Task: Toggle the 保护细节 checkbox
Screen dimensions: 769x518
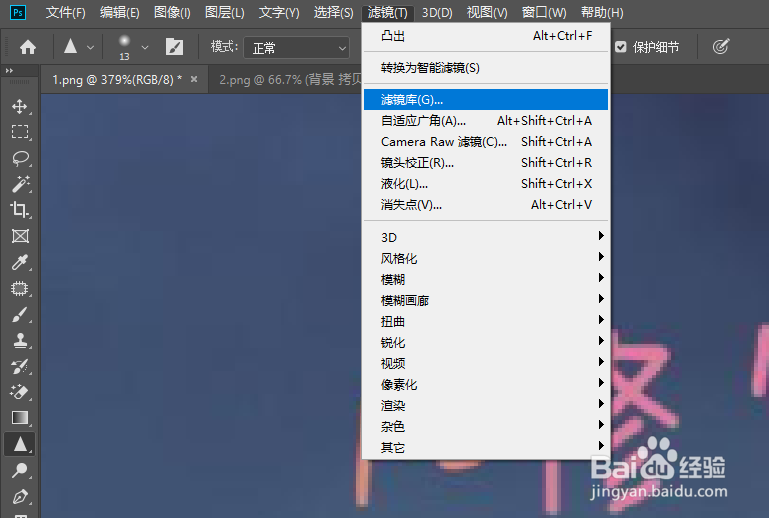Action: [x=621, y=47]
